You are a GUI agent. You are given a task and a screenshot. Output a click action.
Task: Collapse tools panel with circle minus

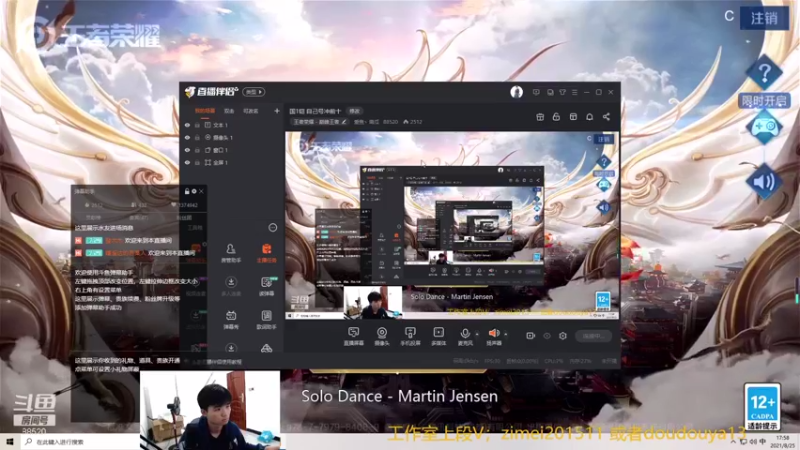pyautogui.click(x=273, y=228)
